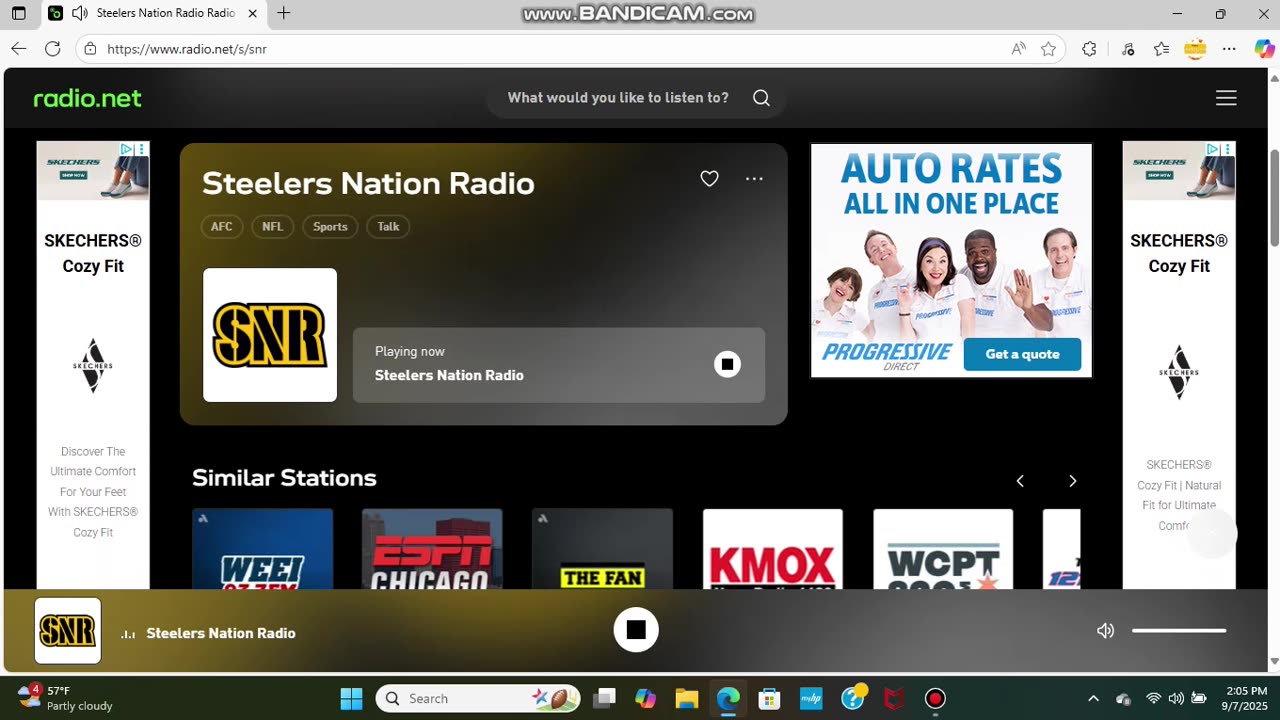Add Steelers Nation Radio to favorites heart

tap(709, 179)
